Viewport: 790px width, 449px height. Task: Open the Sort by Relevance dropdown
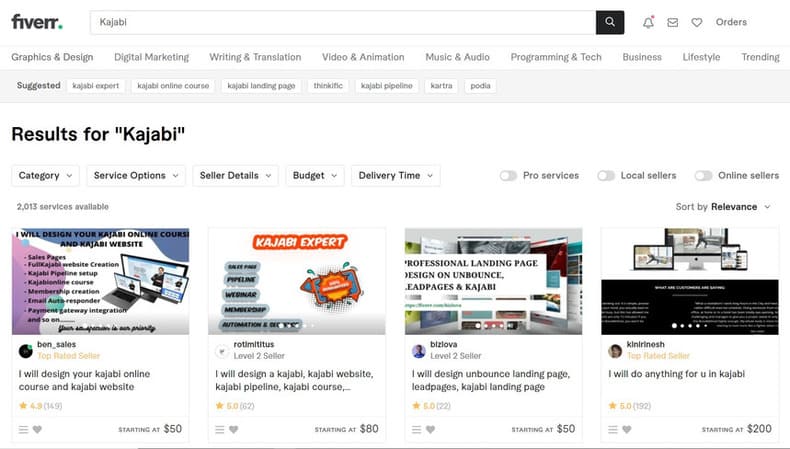(x=723, y=207)
